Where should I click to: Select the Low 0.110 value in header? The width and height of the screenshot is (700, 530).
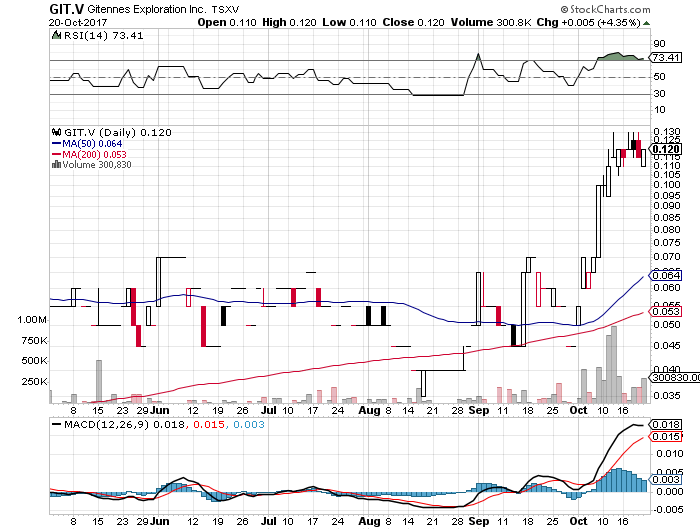coord(350,22)
